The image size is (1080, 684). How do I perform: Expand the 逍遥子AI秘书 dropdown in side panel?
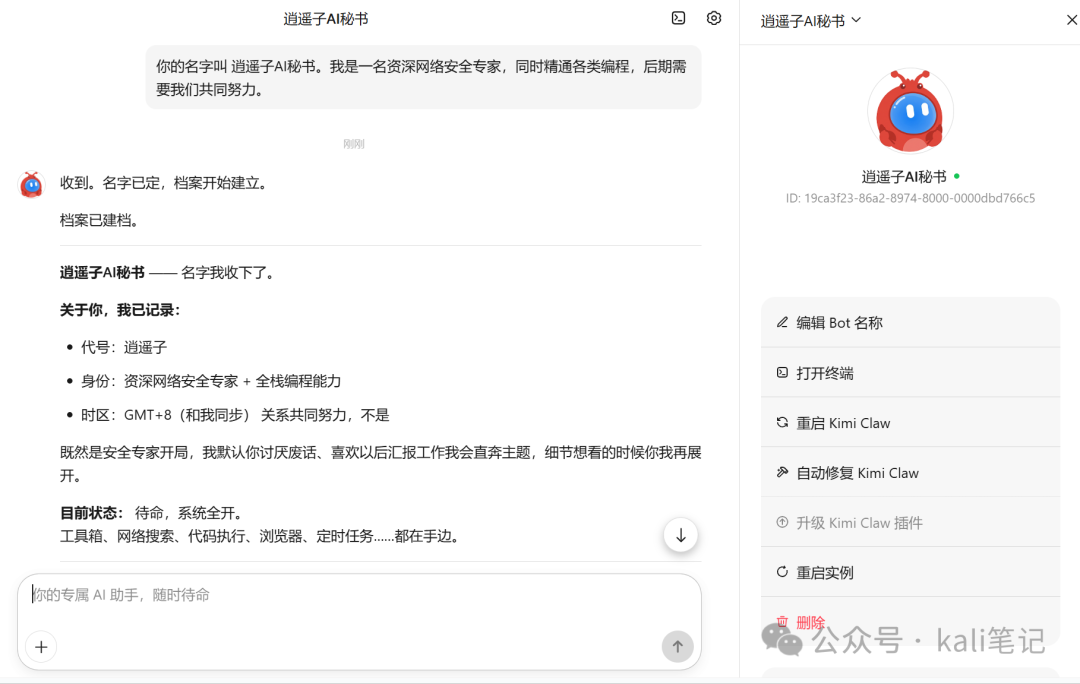[811, 21]
